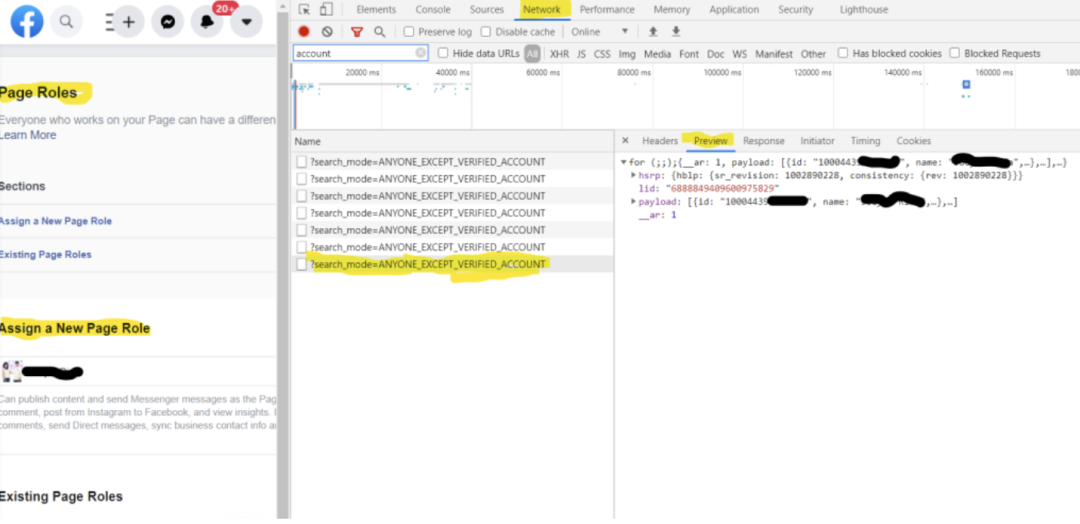Screen dimensions: 1080x524
Task: Clear the account filter text with X icon
Action: pos(420,53)
